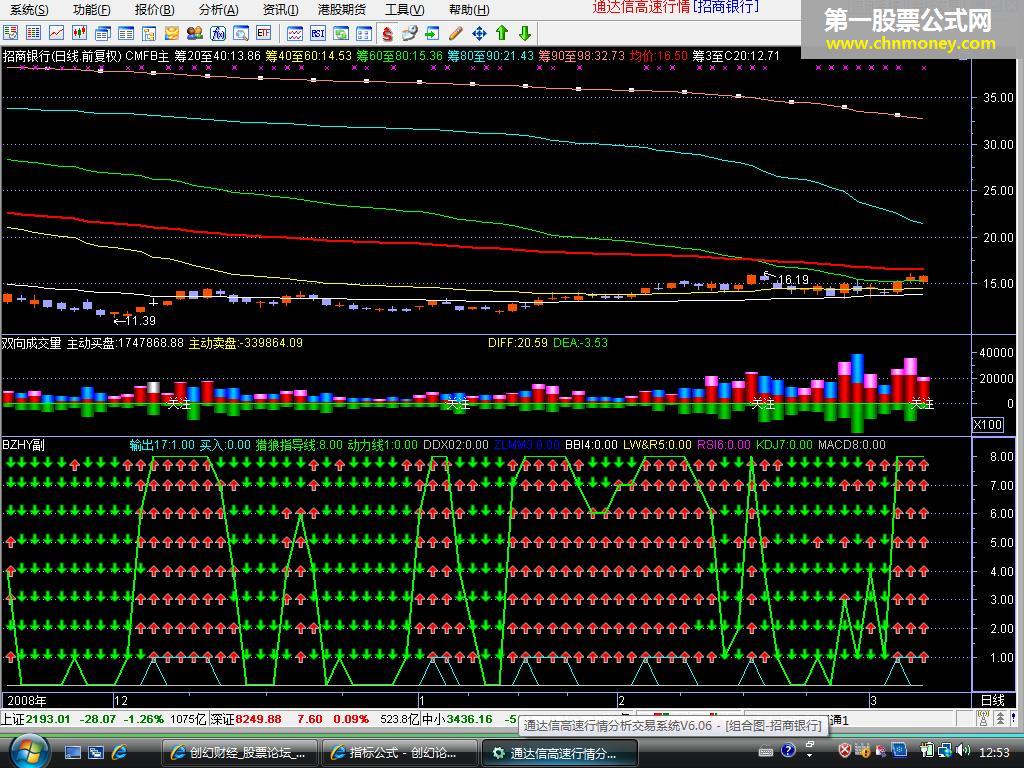Open the taskbar help question mark icon

788,750
